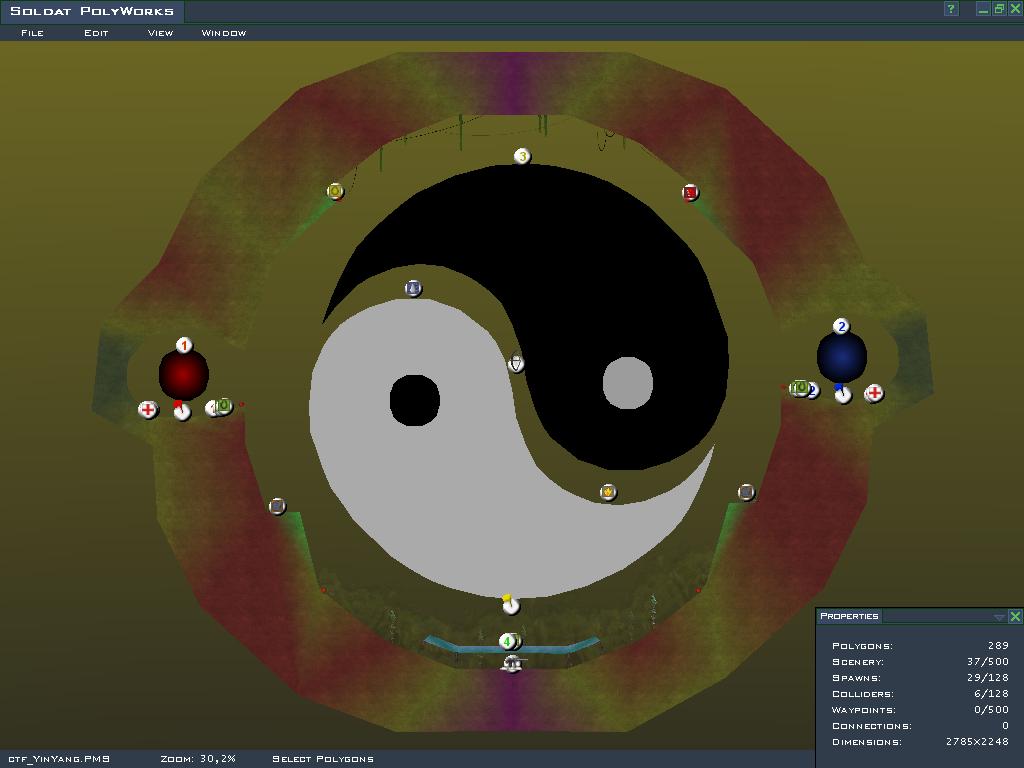Open the File menu
The image size is (1024, 768).
[32, 33]
